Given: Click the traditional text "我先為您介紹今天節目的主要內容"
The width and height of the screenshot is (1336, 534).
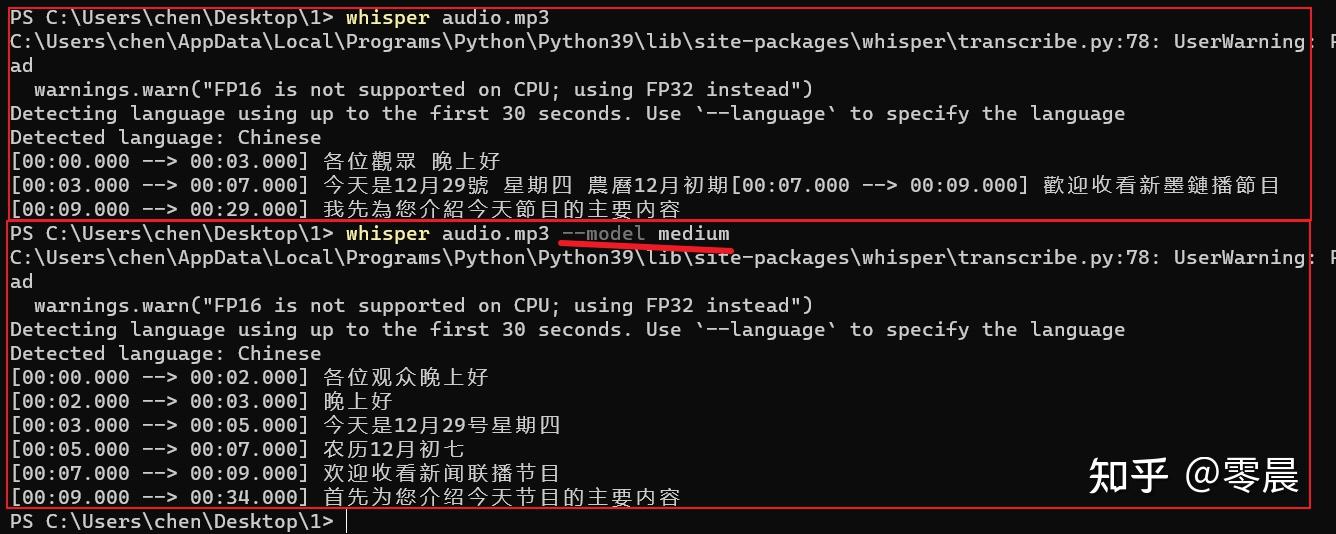Looking at the screenshot, I should point(502,209).
